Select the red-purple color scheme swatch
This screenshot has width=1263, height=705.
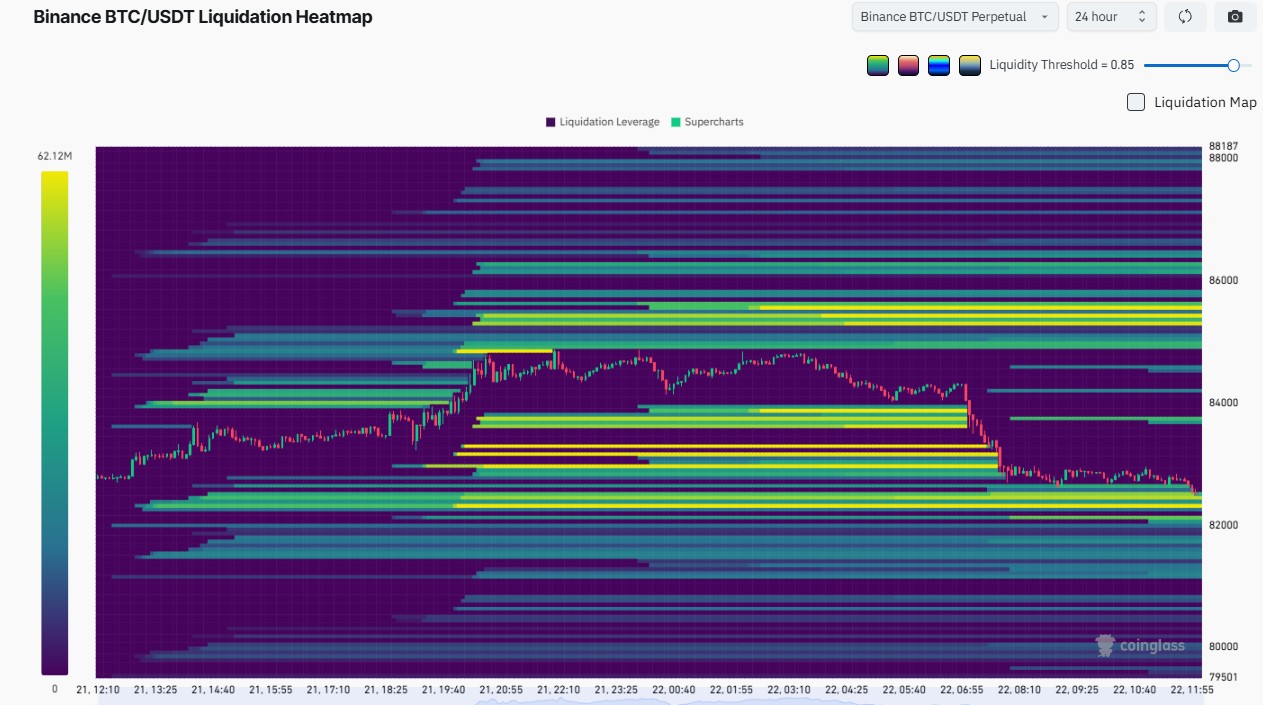(x=908, y=65)
